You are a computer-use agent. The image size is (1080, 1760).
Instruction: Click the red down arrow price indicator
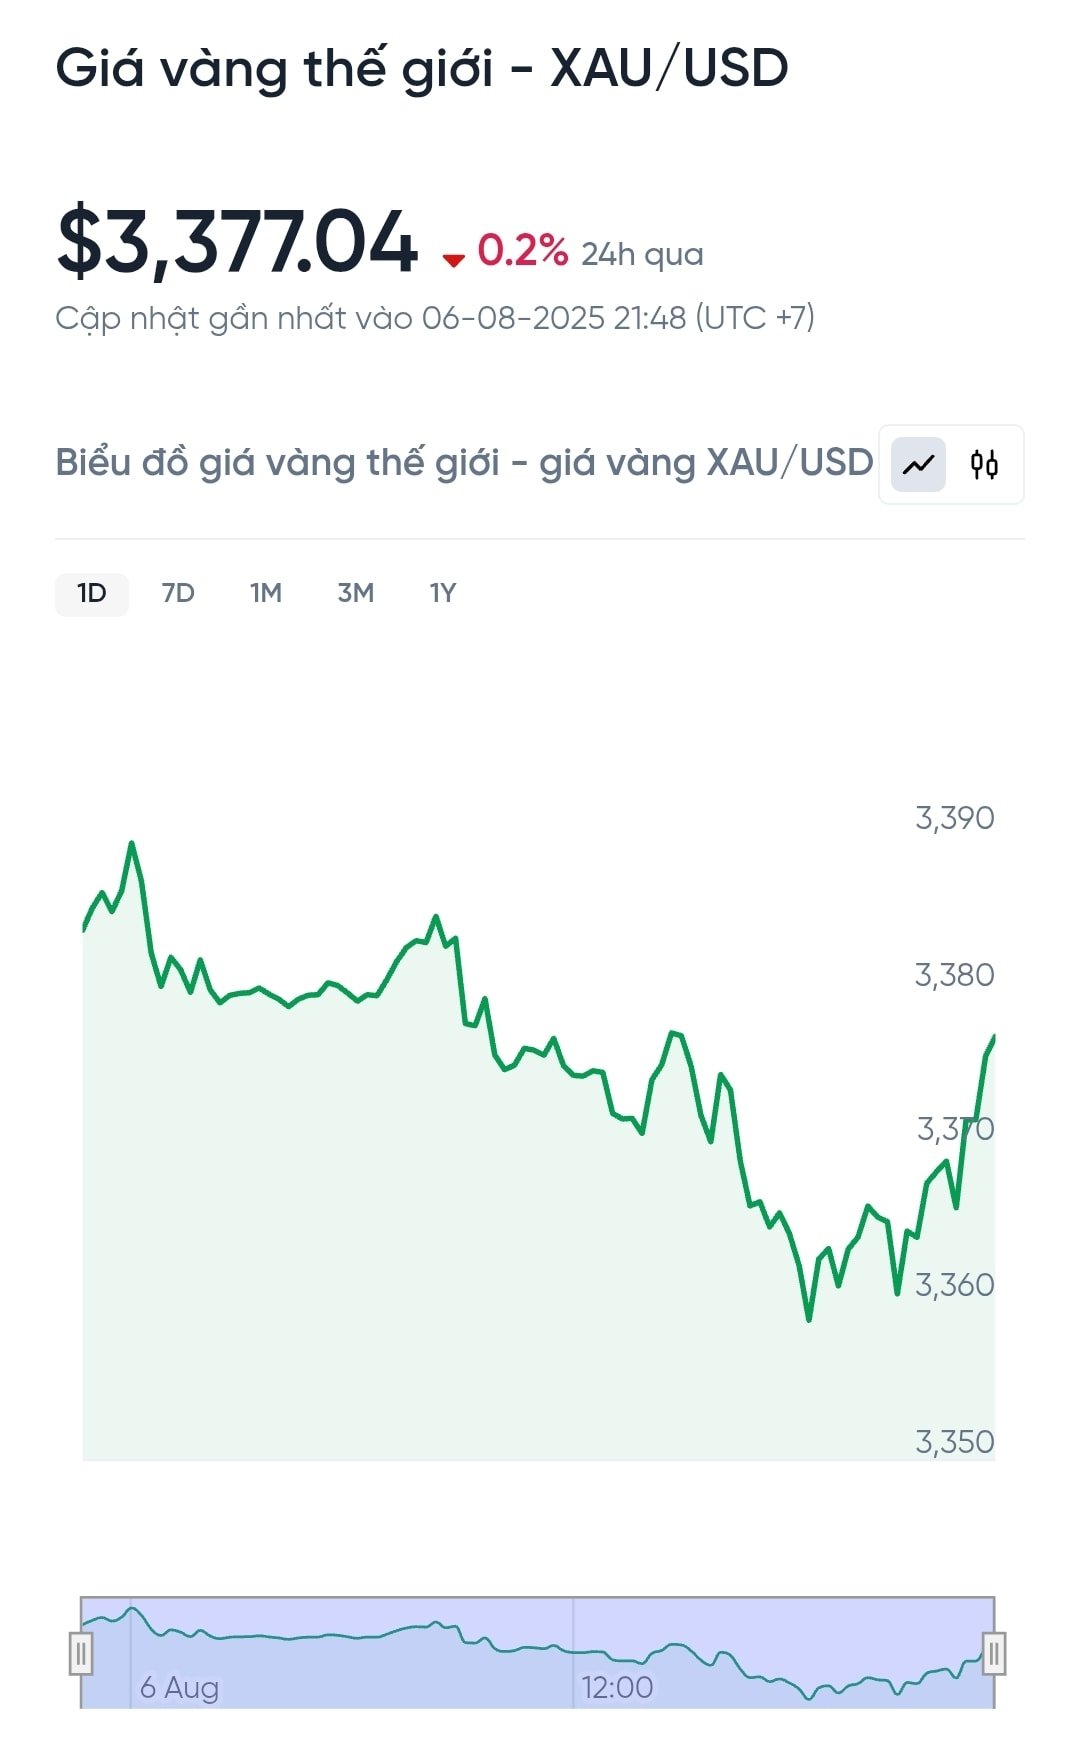[x=454, y=260]
